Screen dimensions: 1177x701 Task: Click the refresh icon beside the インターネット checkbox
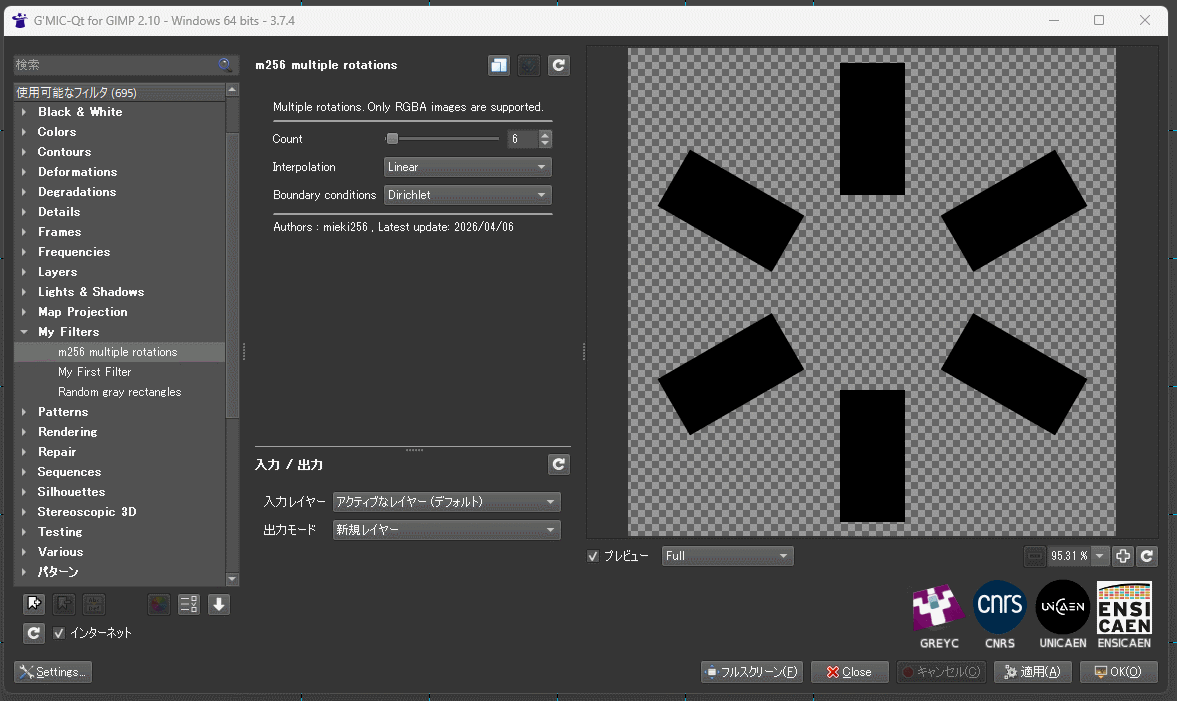[34, 633]
